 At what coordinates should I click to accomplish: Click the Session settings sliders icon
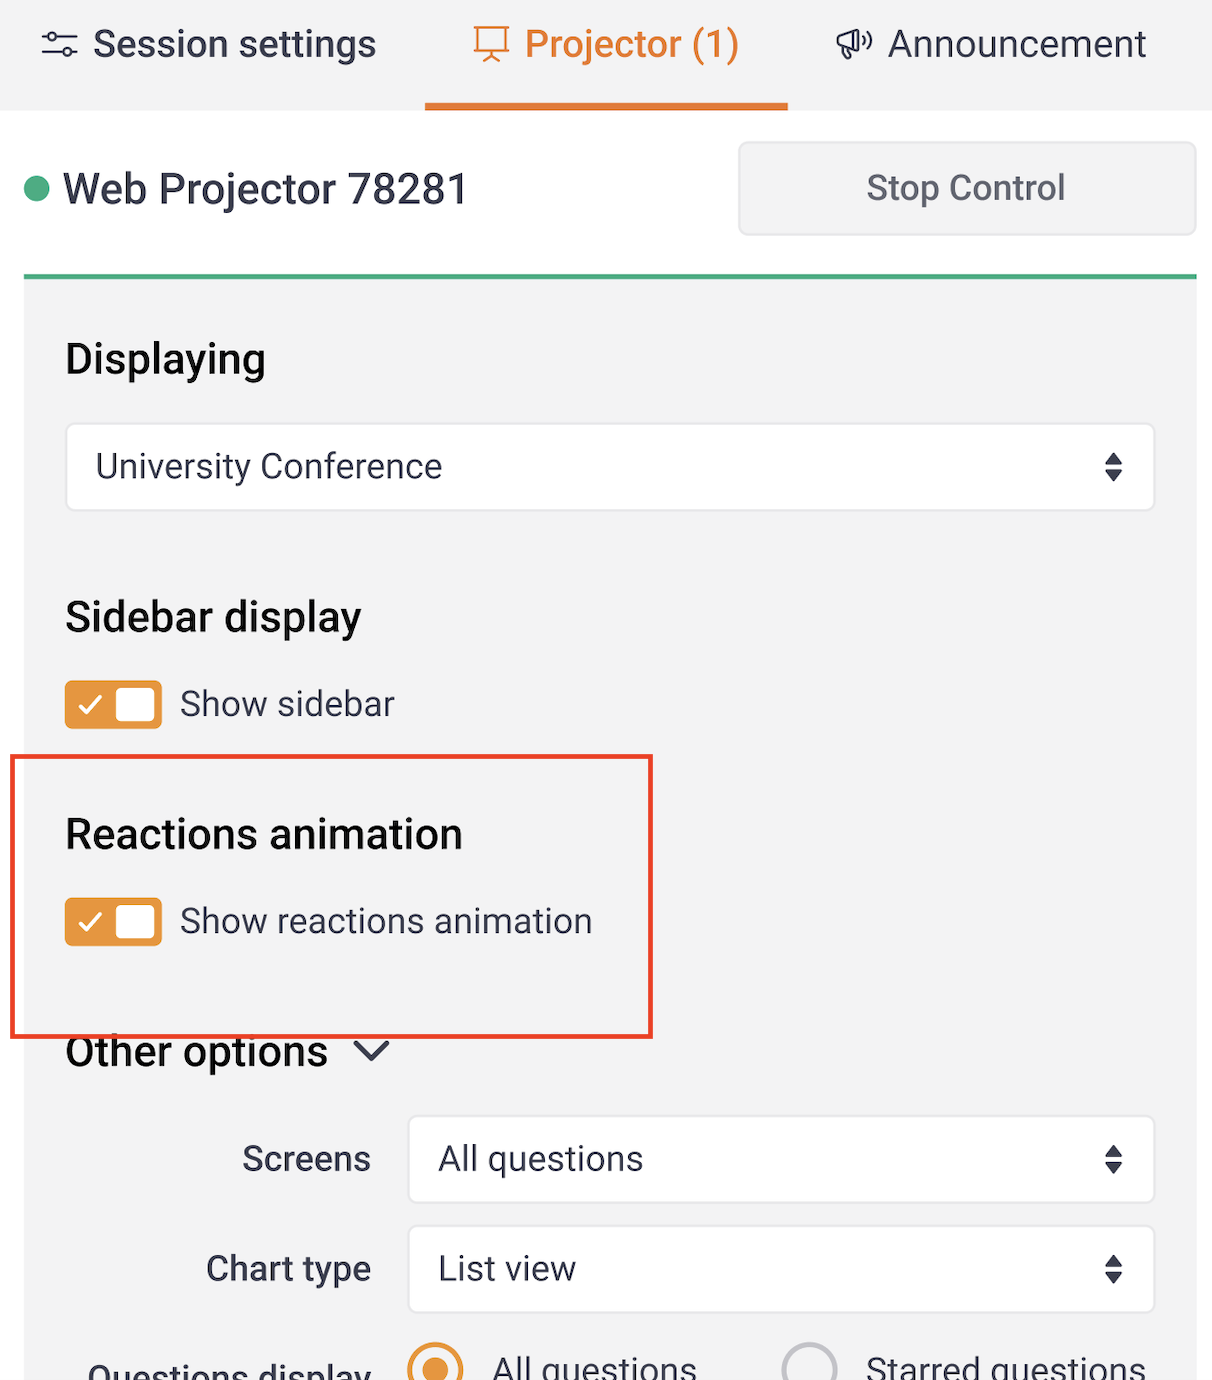[x=59, y=45]
